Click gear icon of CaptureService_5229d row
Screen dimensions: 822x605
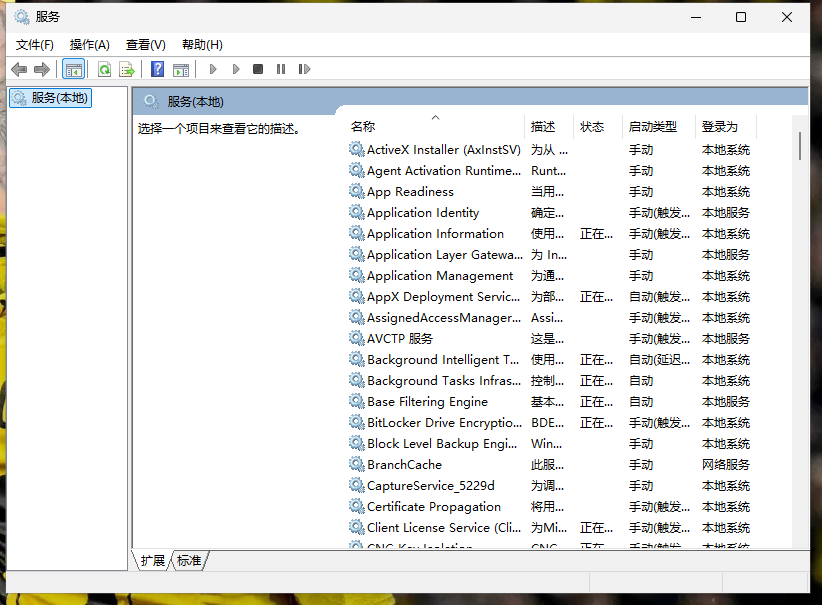(x=356, y=485)
